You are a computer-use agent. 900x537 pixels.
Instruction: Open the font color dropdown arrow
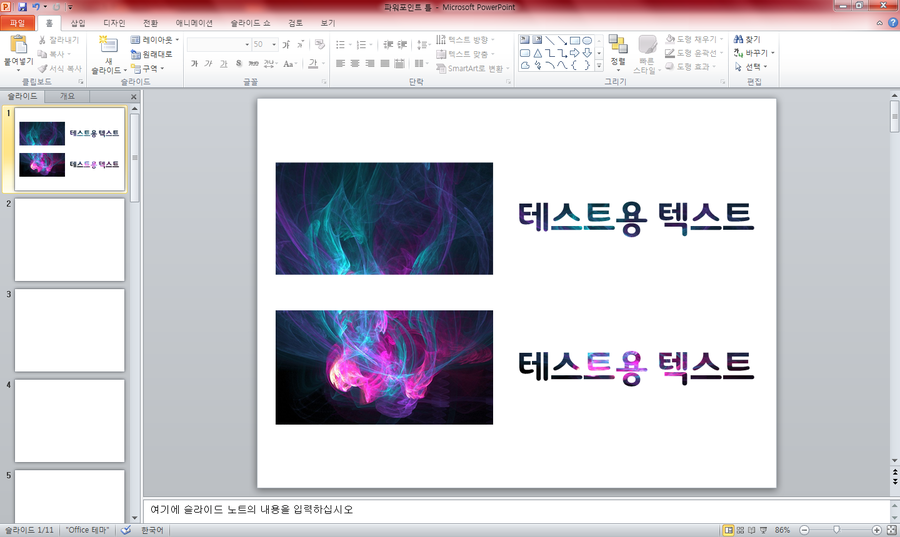point(324,64)
